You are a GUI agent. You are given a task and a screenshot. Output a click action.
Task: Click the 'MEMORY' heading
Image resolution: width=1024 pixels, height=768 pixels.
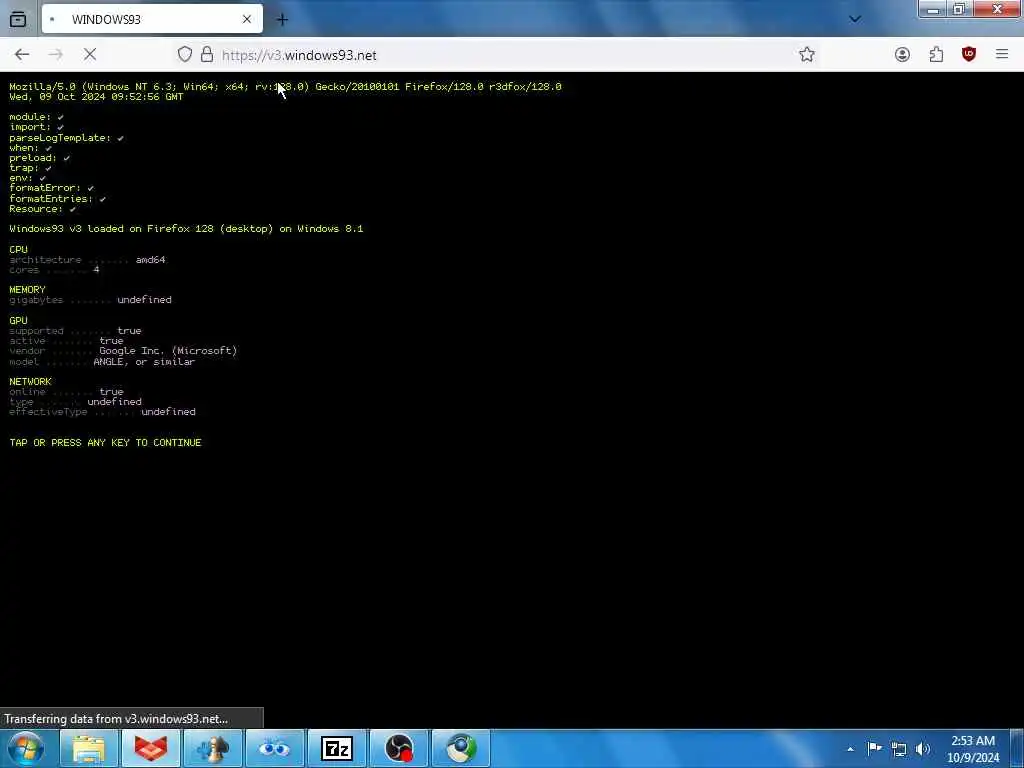(x=27, y=290)
